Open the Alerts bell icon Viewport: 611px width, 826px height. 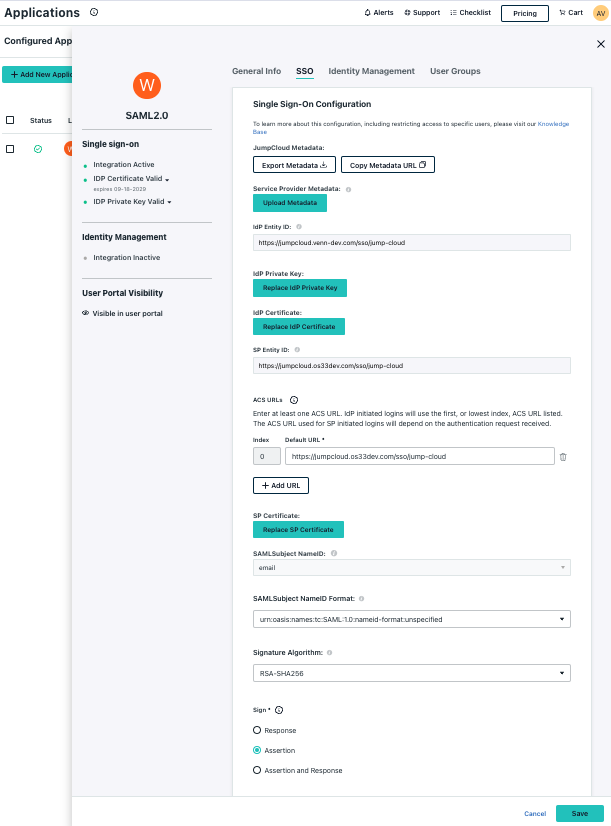(368, 13)
